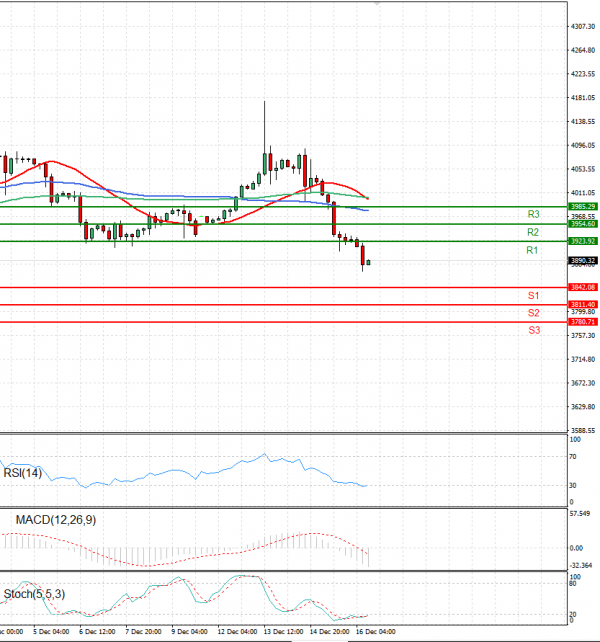Select the 3780.71 support price tag
This screenshot has height=642, width=600.
[x=583, y=322]
